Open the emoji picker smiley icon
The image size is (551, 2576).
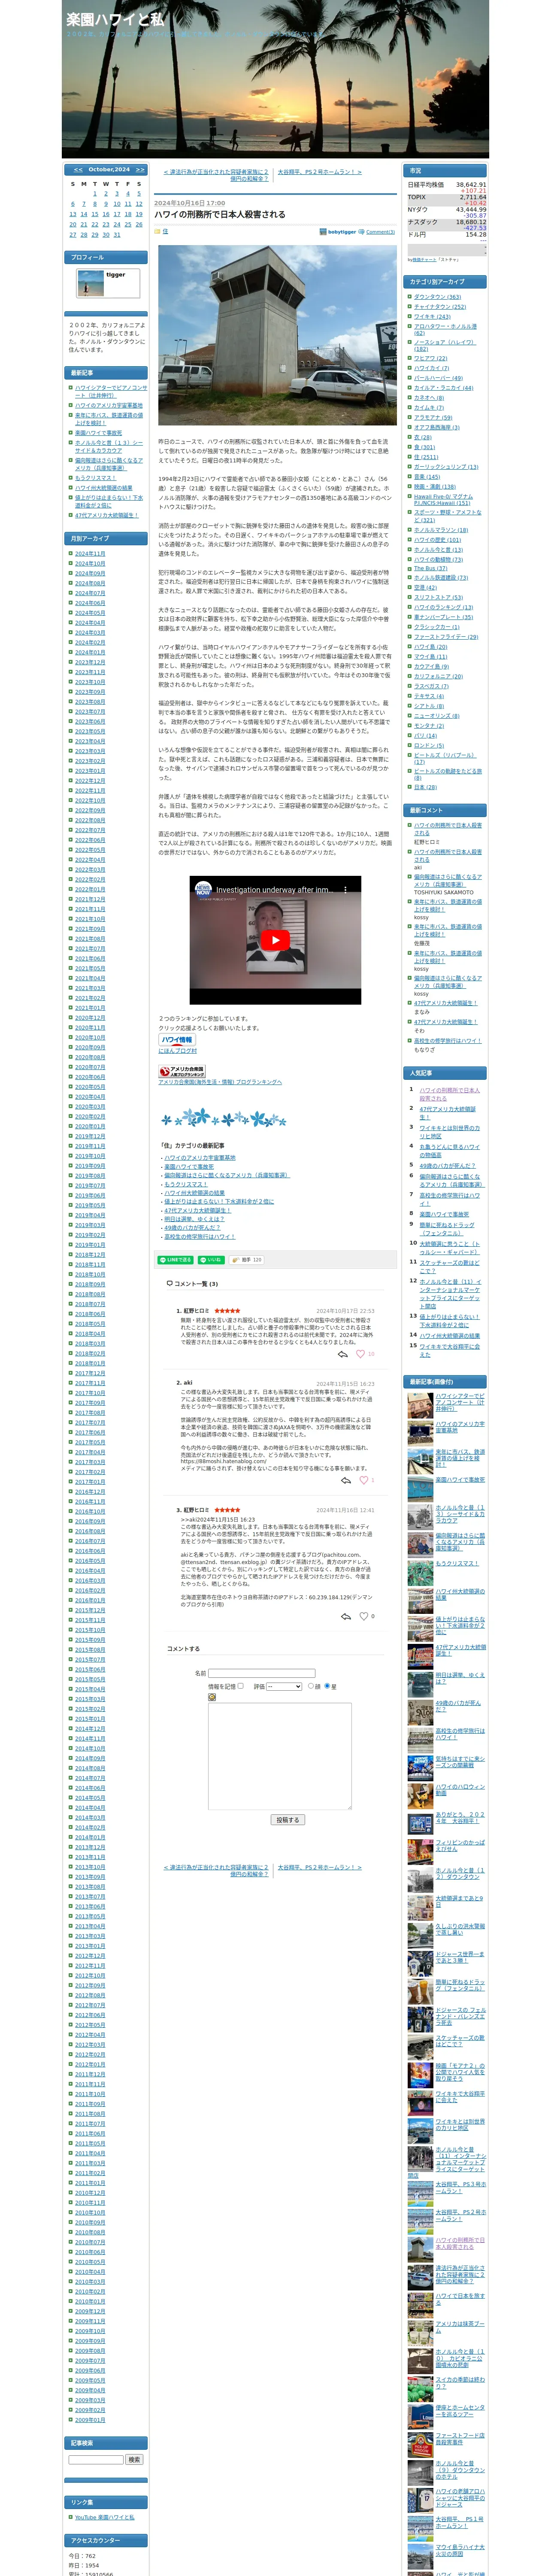212,1697
